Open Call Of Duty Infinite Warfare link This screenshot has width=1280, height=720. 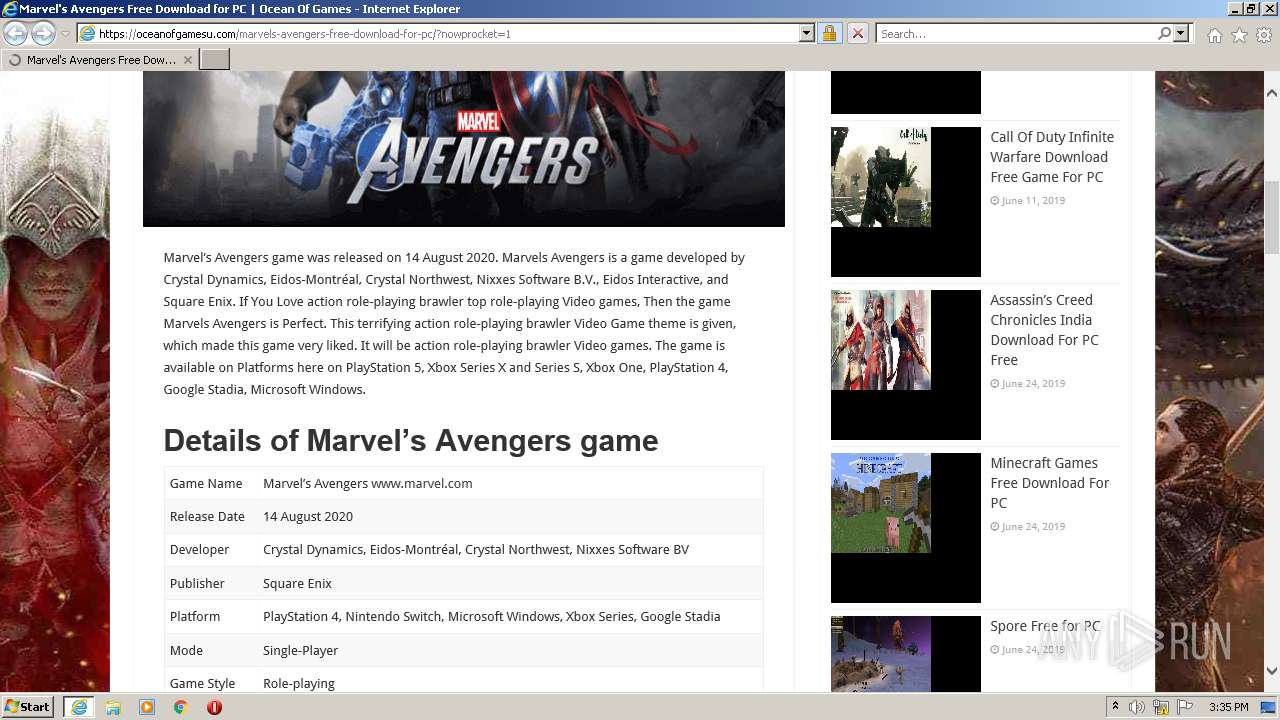click(1052, 157)
